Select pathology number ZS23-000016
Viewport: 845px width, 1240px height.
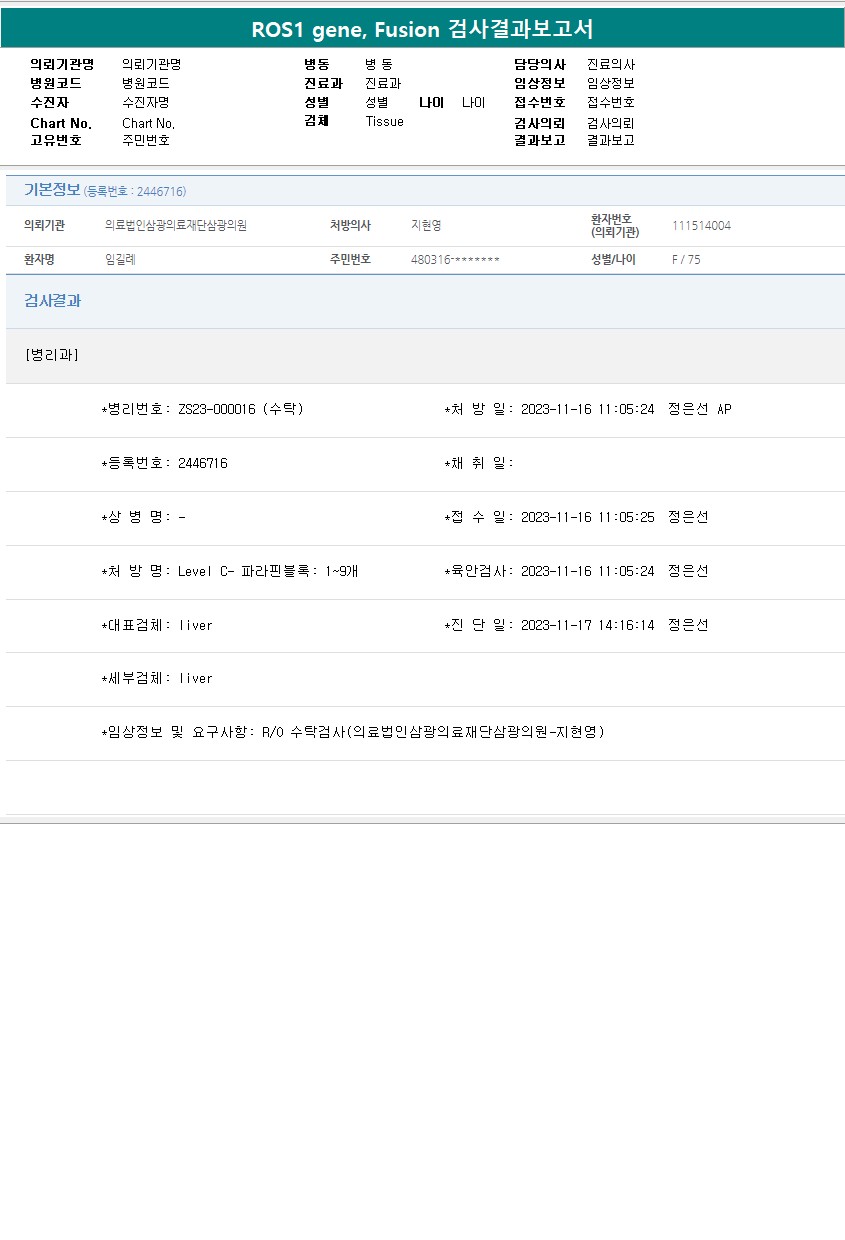coord(217,409)
